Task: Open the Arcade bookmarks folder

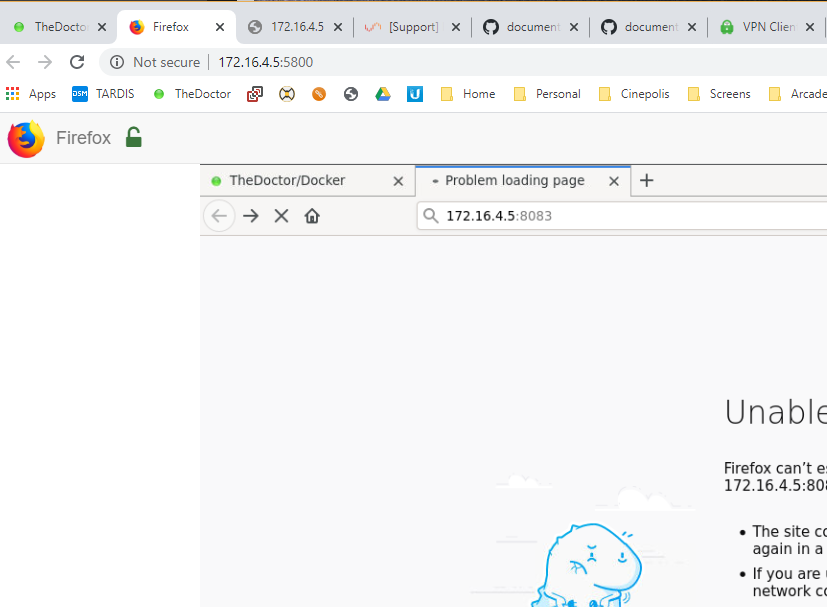Action: click(x=797, y=94)
